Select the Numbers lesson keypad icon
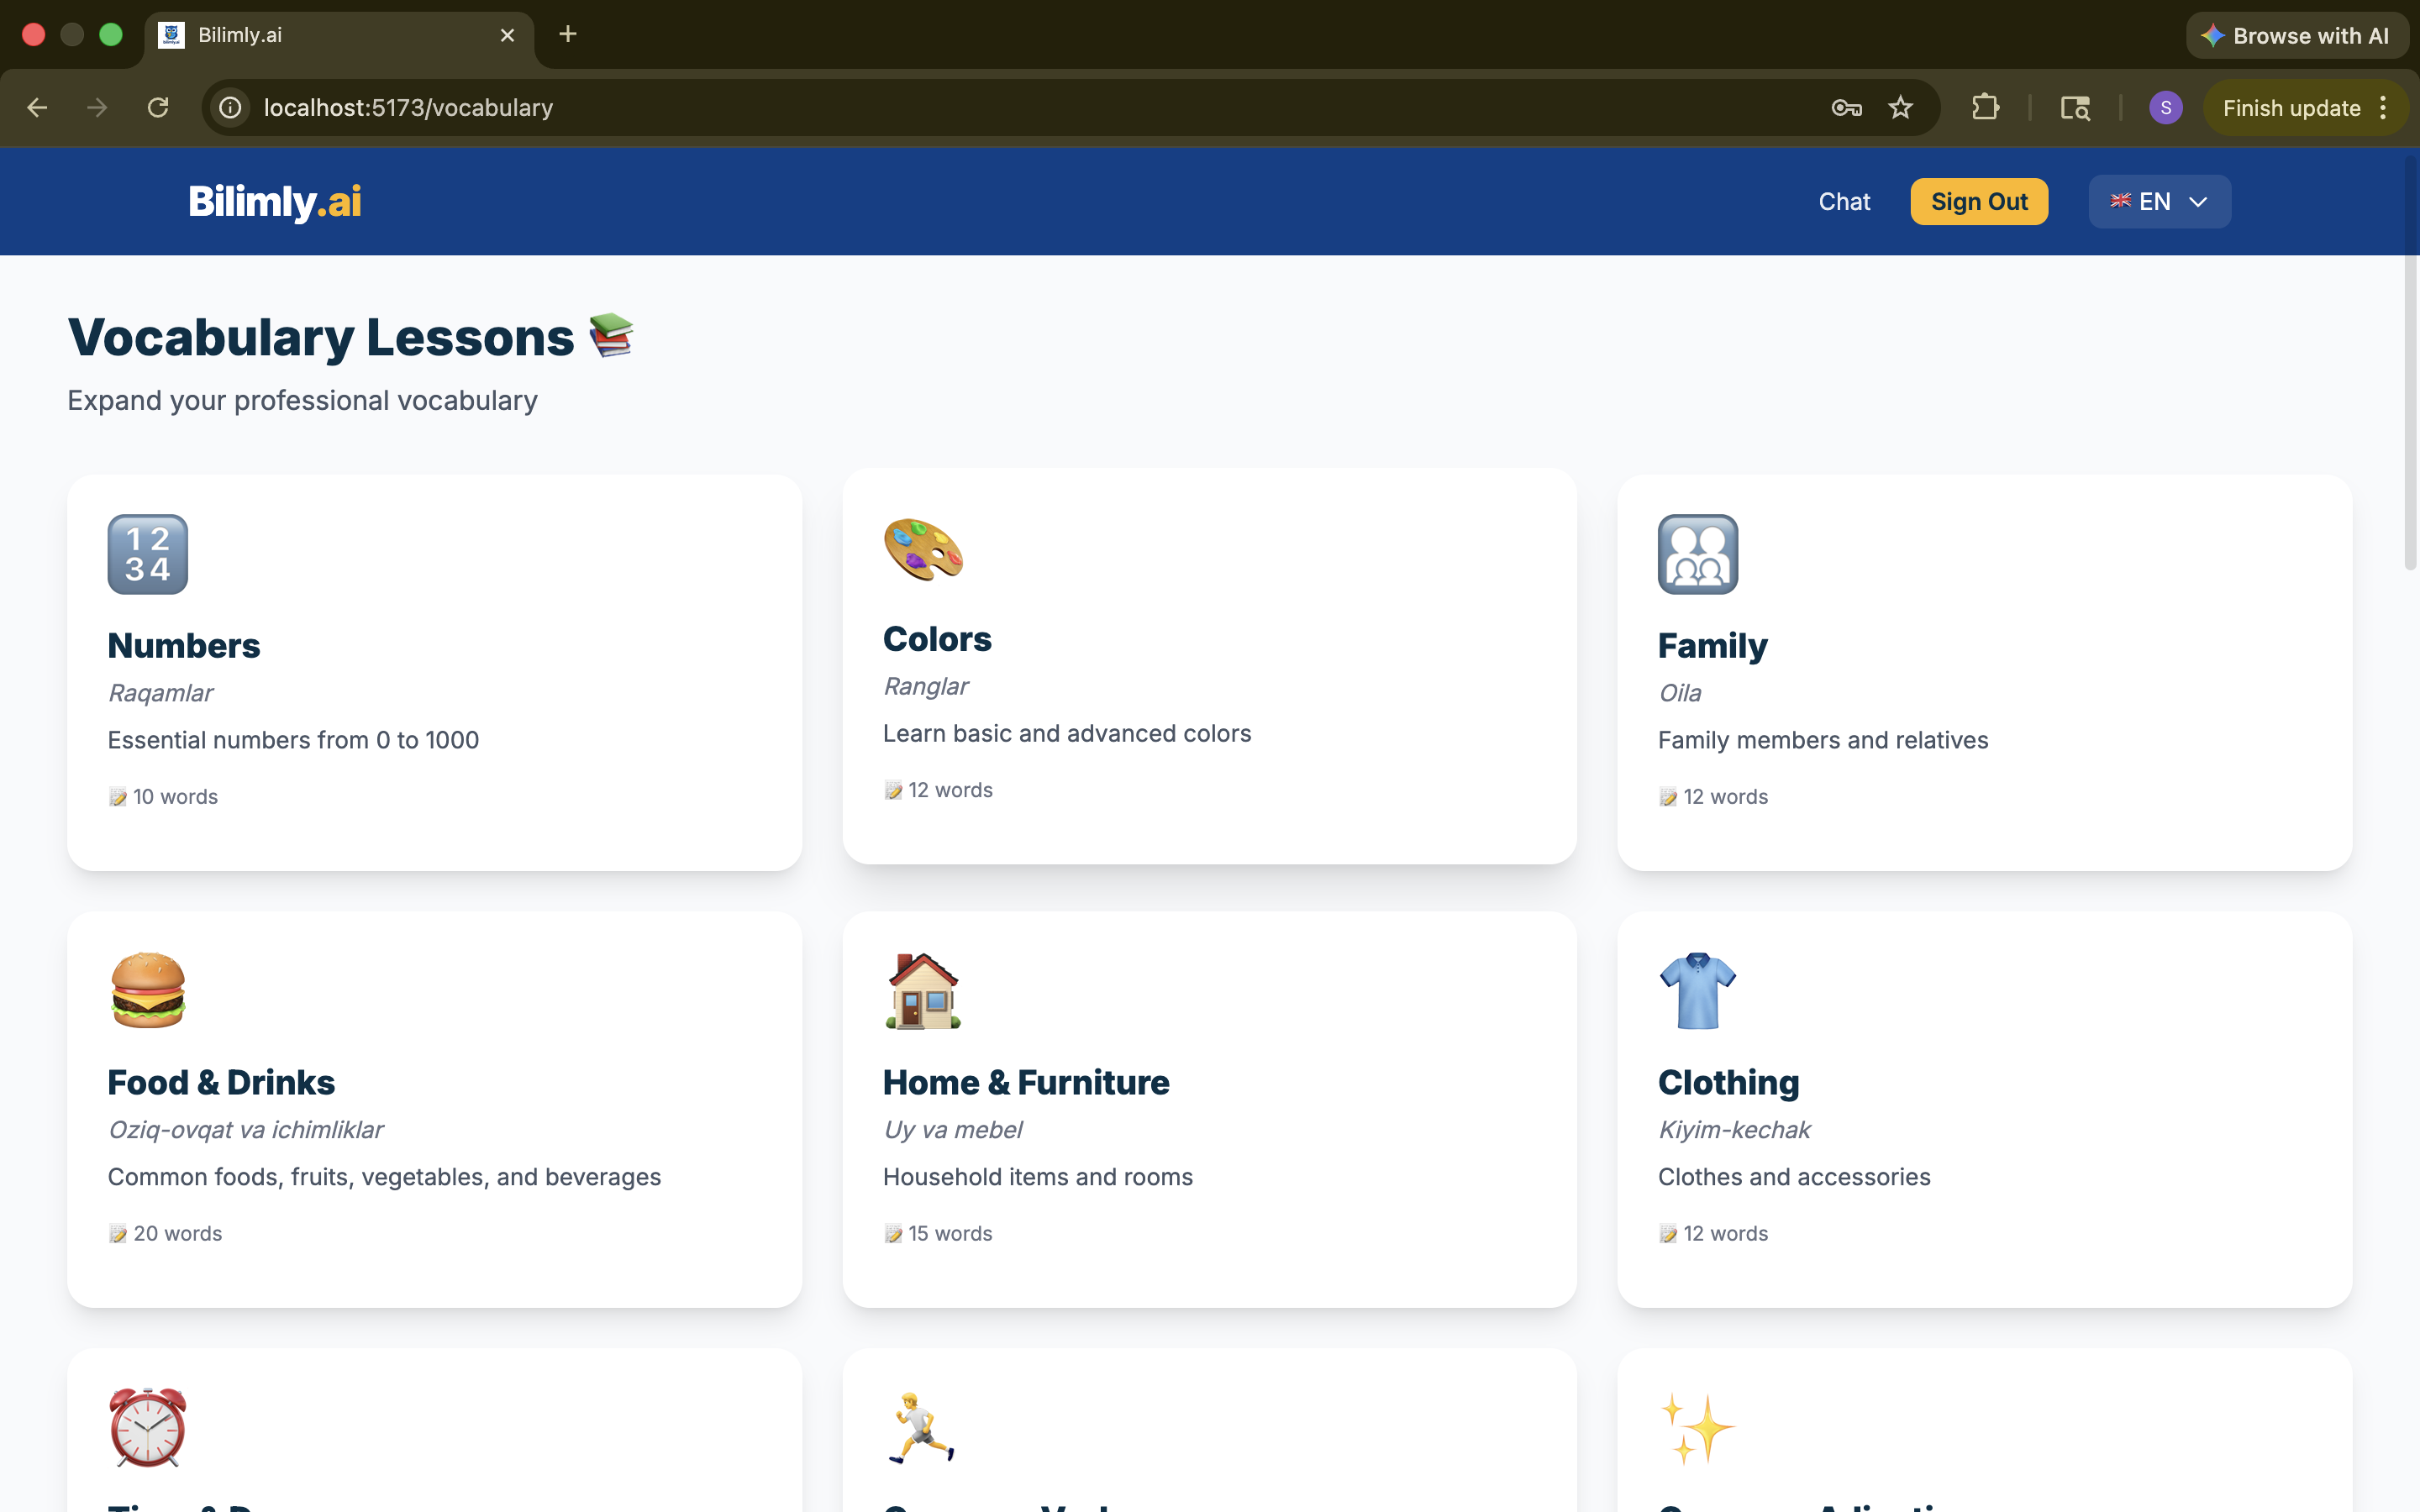This screenshot has height=1512, width=2420. click(x=146, y=554)
